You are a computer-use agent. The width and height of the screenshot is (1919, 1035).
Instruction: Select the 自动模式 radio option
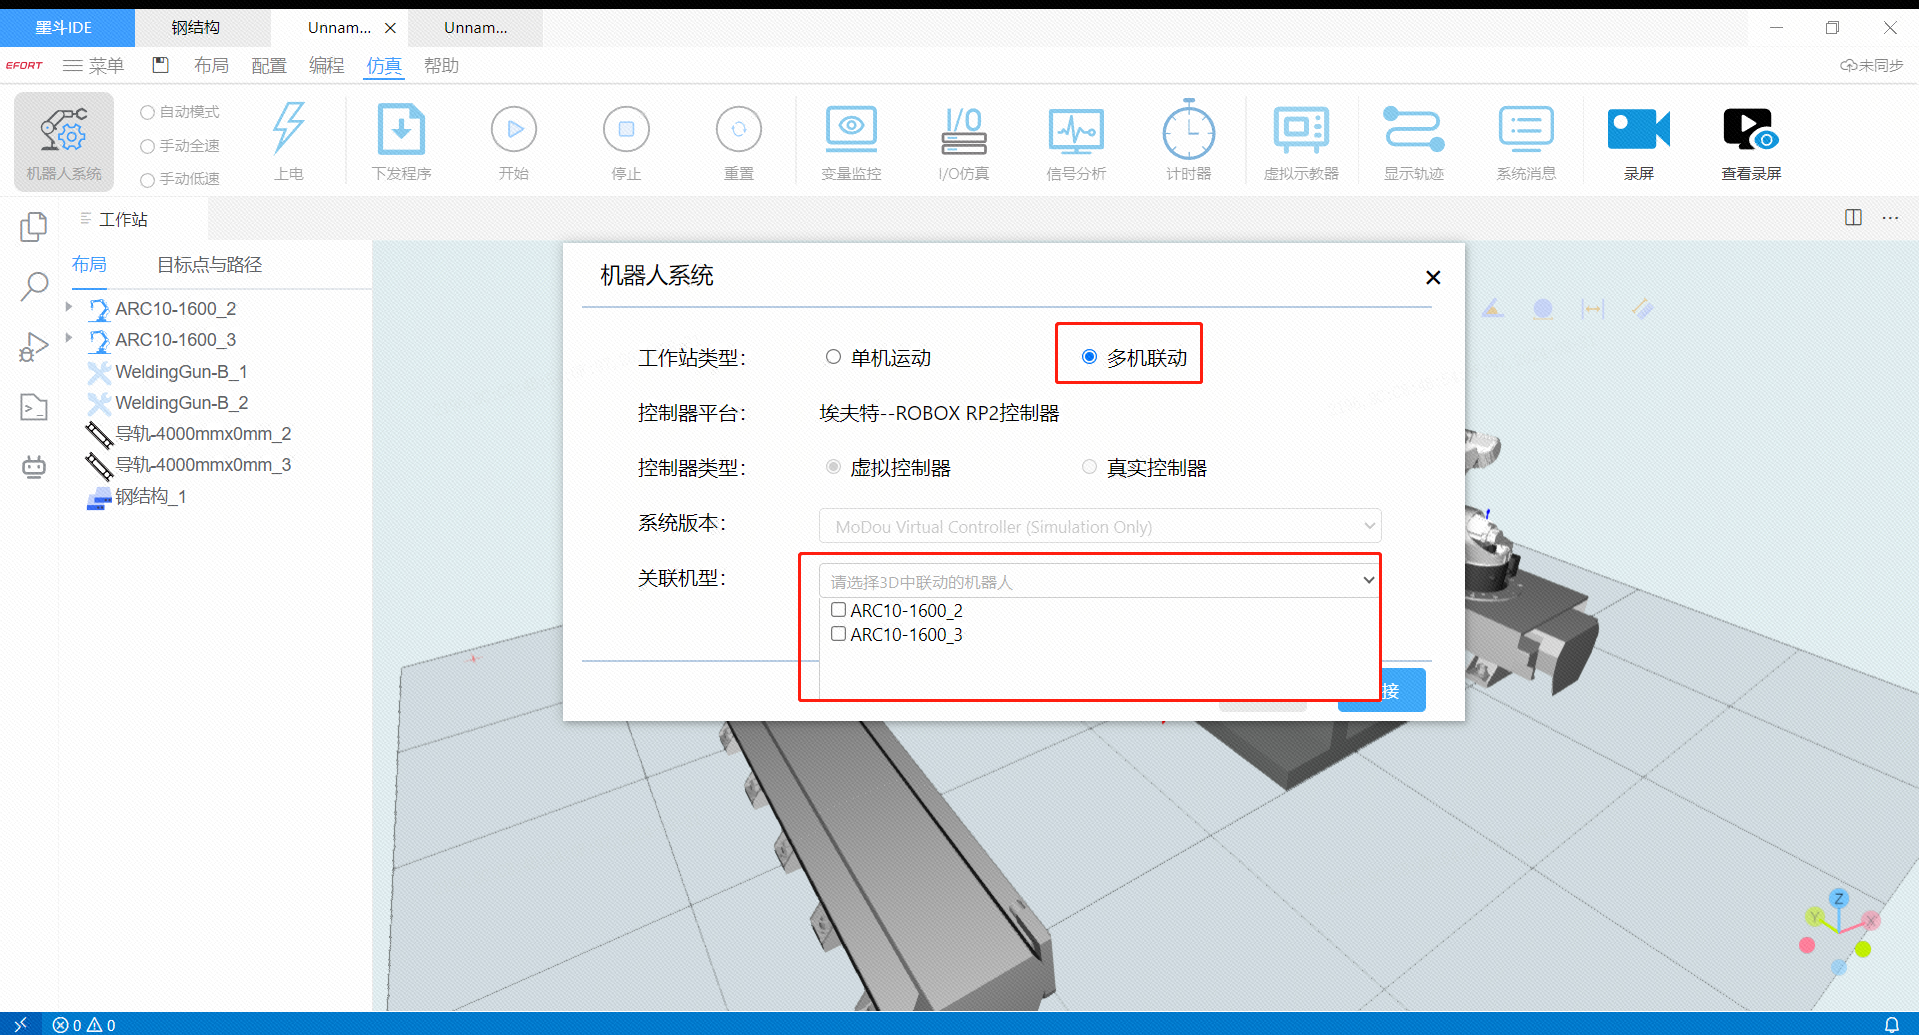pyautogui.click(x=148, y=112)
